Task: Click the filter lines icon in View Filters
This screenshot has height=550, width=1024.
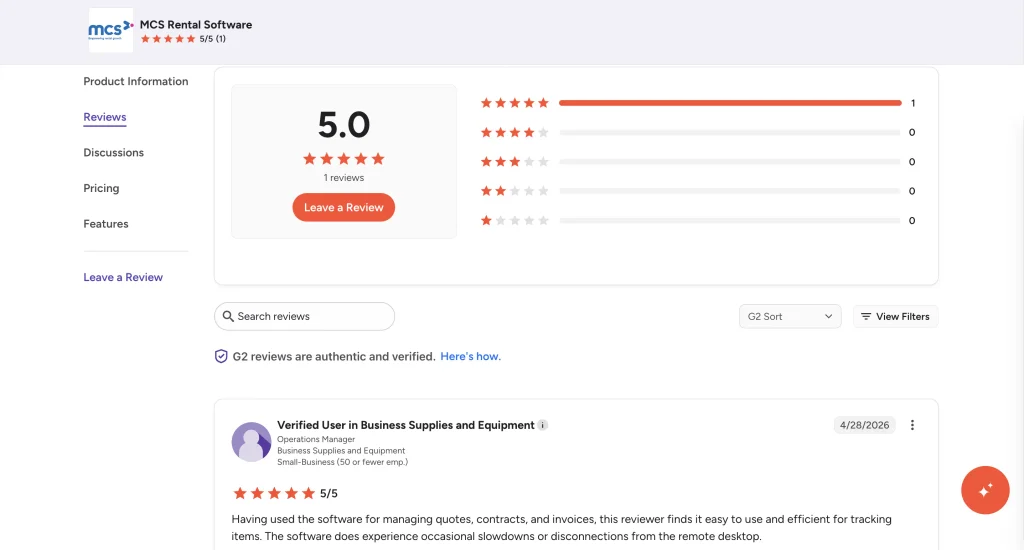Action: coord(866,316)
